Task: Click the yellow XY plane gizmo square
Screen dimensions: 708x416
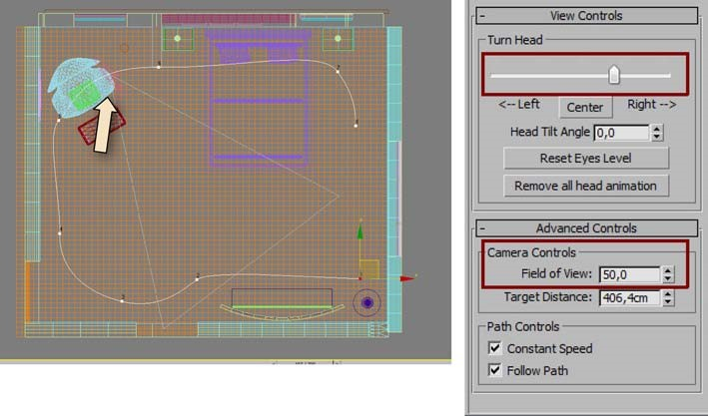Action: 369,269
